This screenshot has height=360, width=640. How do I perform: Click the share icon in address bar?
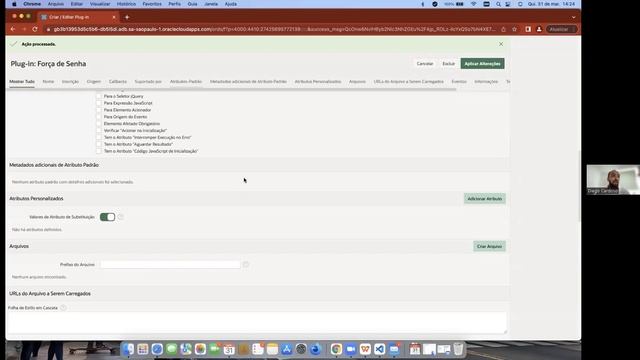point(503,29)
